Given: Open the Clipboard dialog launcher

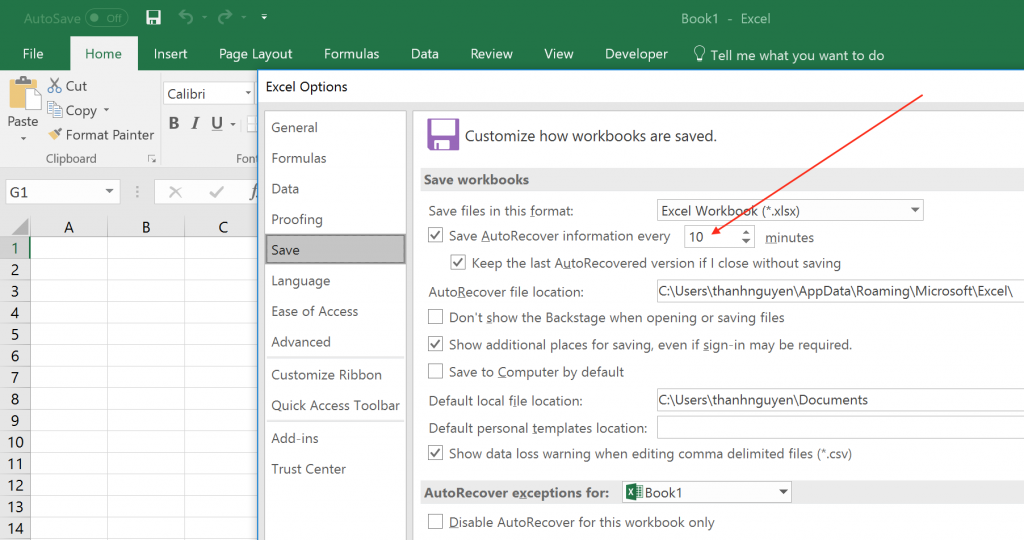Looking at the screenshot, I should [x=152, y=159].
